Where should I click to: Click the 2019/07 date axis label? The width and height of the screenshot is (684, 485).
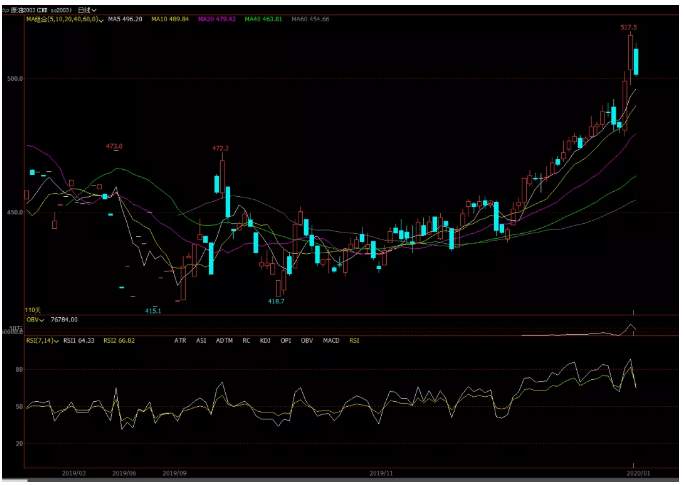(x=74, y=473)
